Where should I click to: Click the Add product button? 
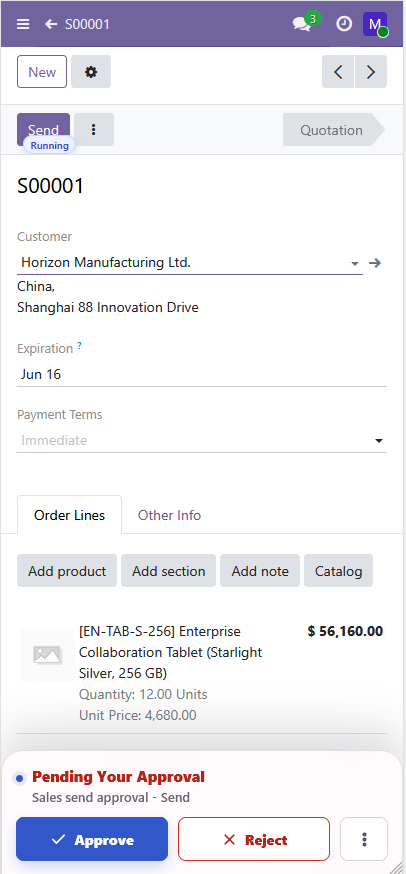(x=67, y=571)
